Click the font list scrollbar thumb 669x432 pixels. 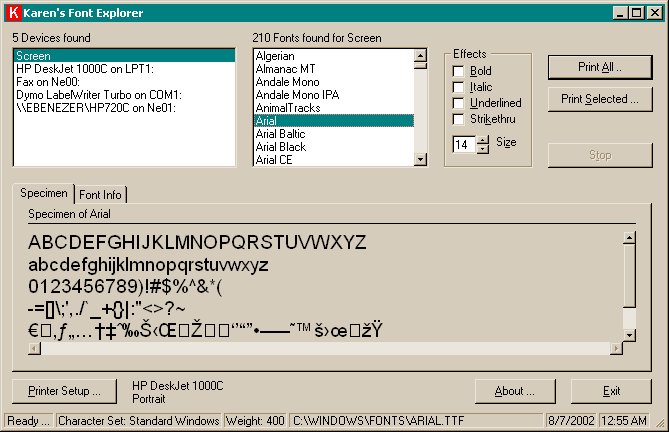tap(420, 65)
